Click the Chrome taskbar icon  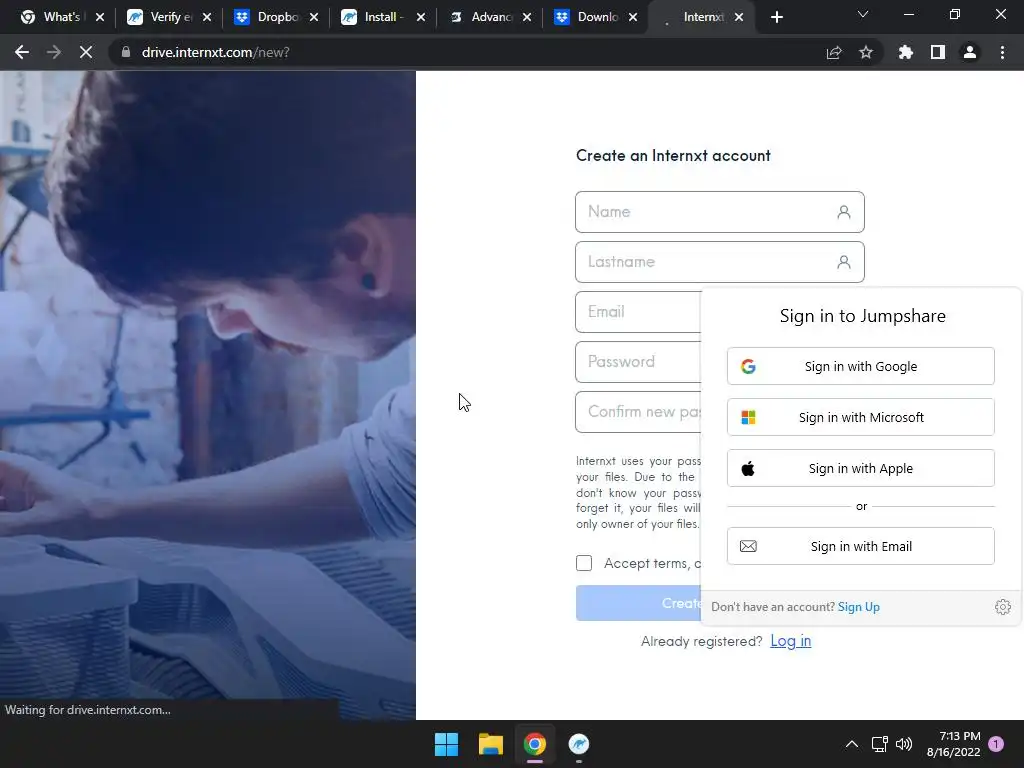point(534,744)
